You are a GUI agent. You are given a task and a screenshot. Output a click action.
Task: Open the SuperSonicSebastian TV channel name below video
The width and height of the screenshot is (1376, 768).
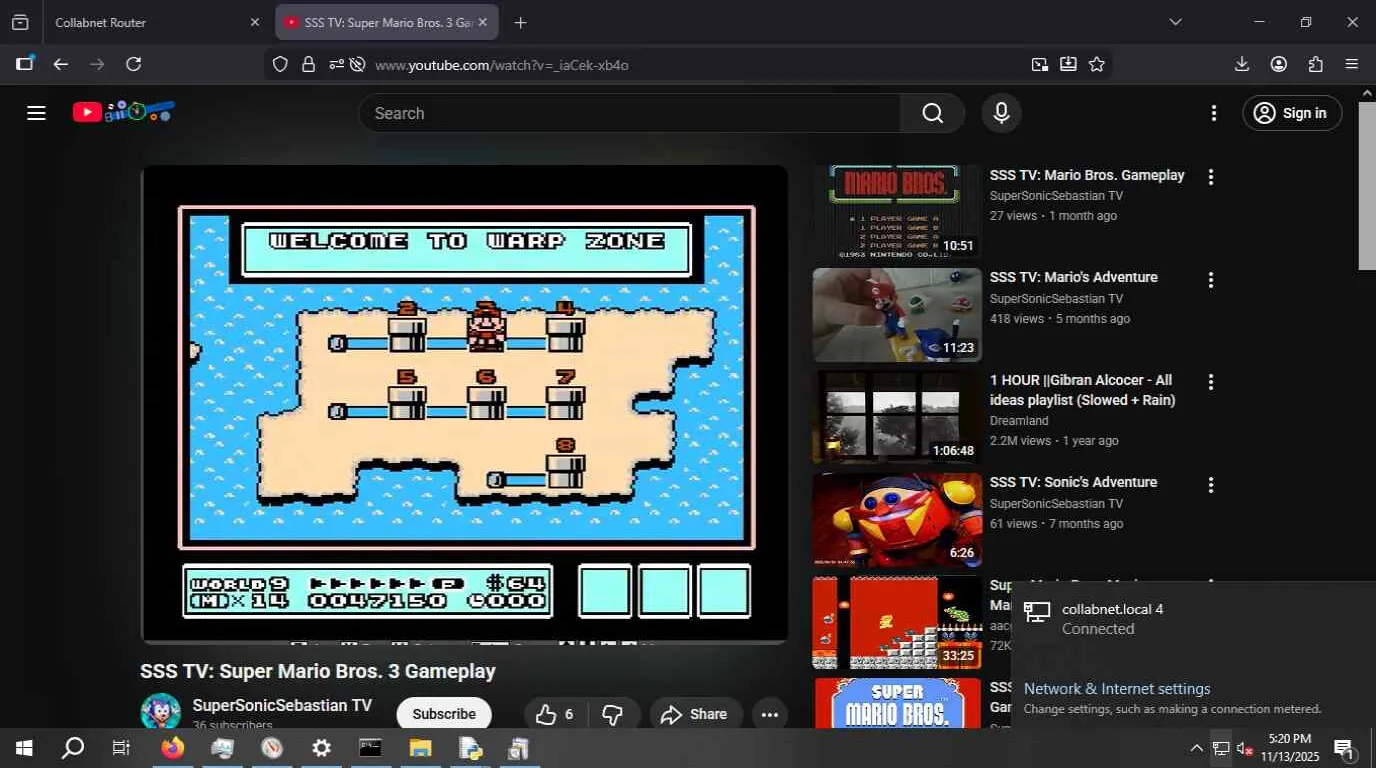(x=282, y=705)
